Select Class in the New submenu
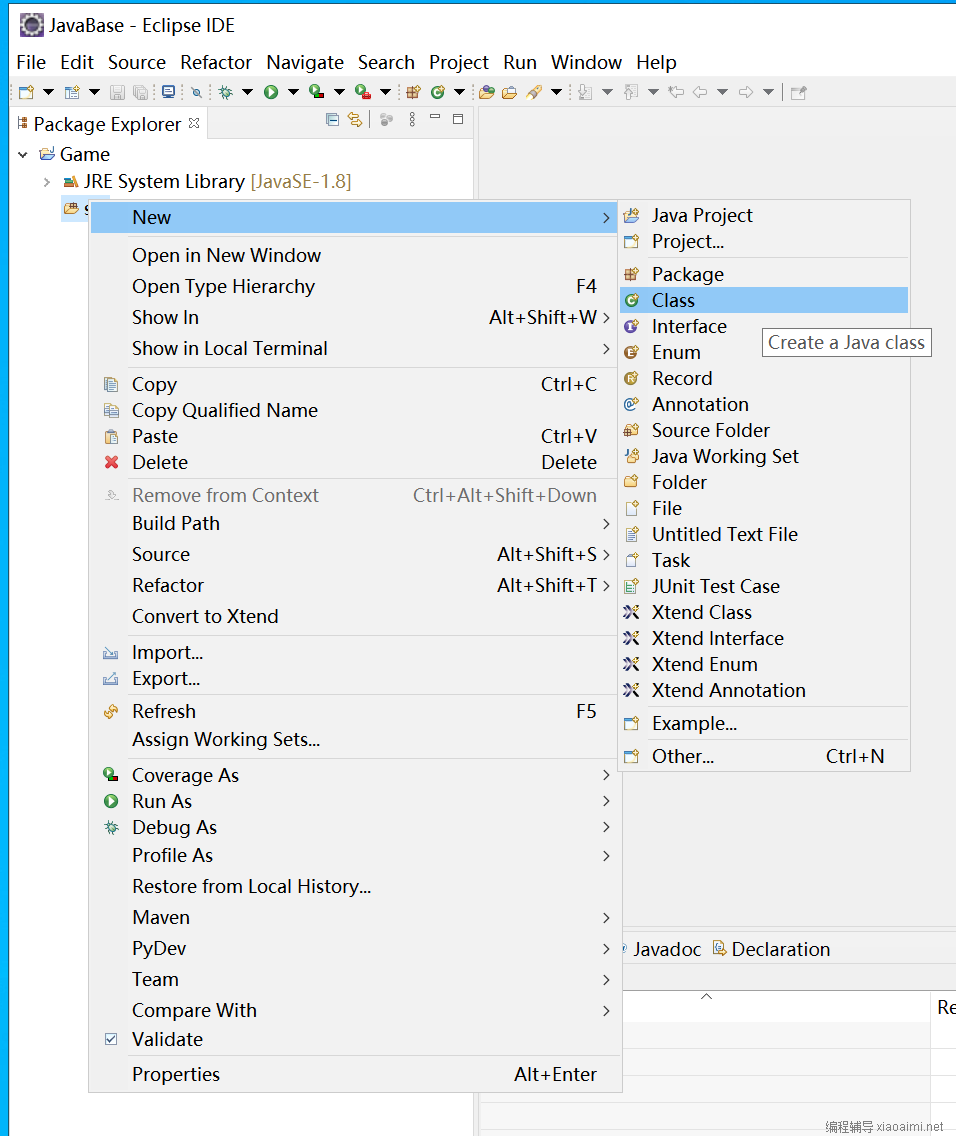Viewport: 956px width, 1136px height. coord(764,300)
